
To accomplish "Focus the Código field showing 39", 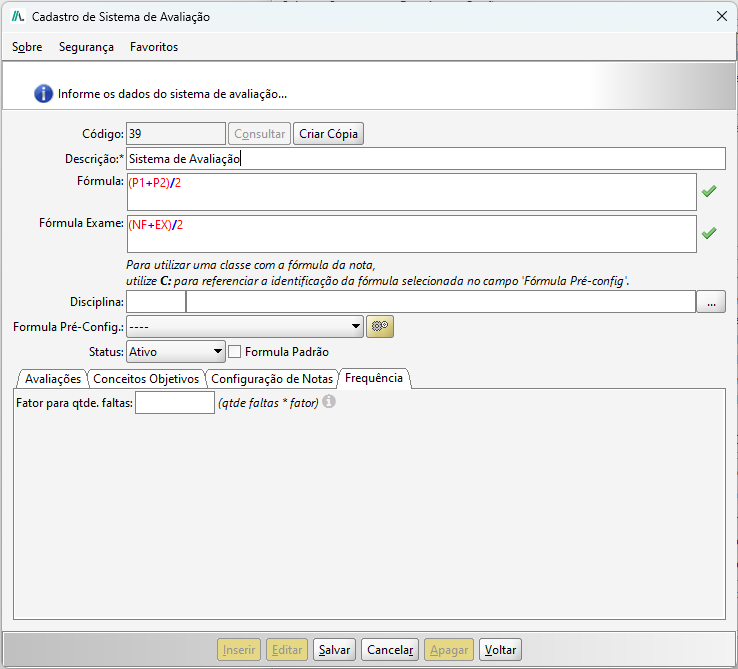I will 176,134.
